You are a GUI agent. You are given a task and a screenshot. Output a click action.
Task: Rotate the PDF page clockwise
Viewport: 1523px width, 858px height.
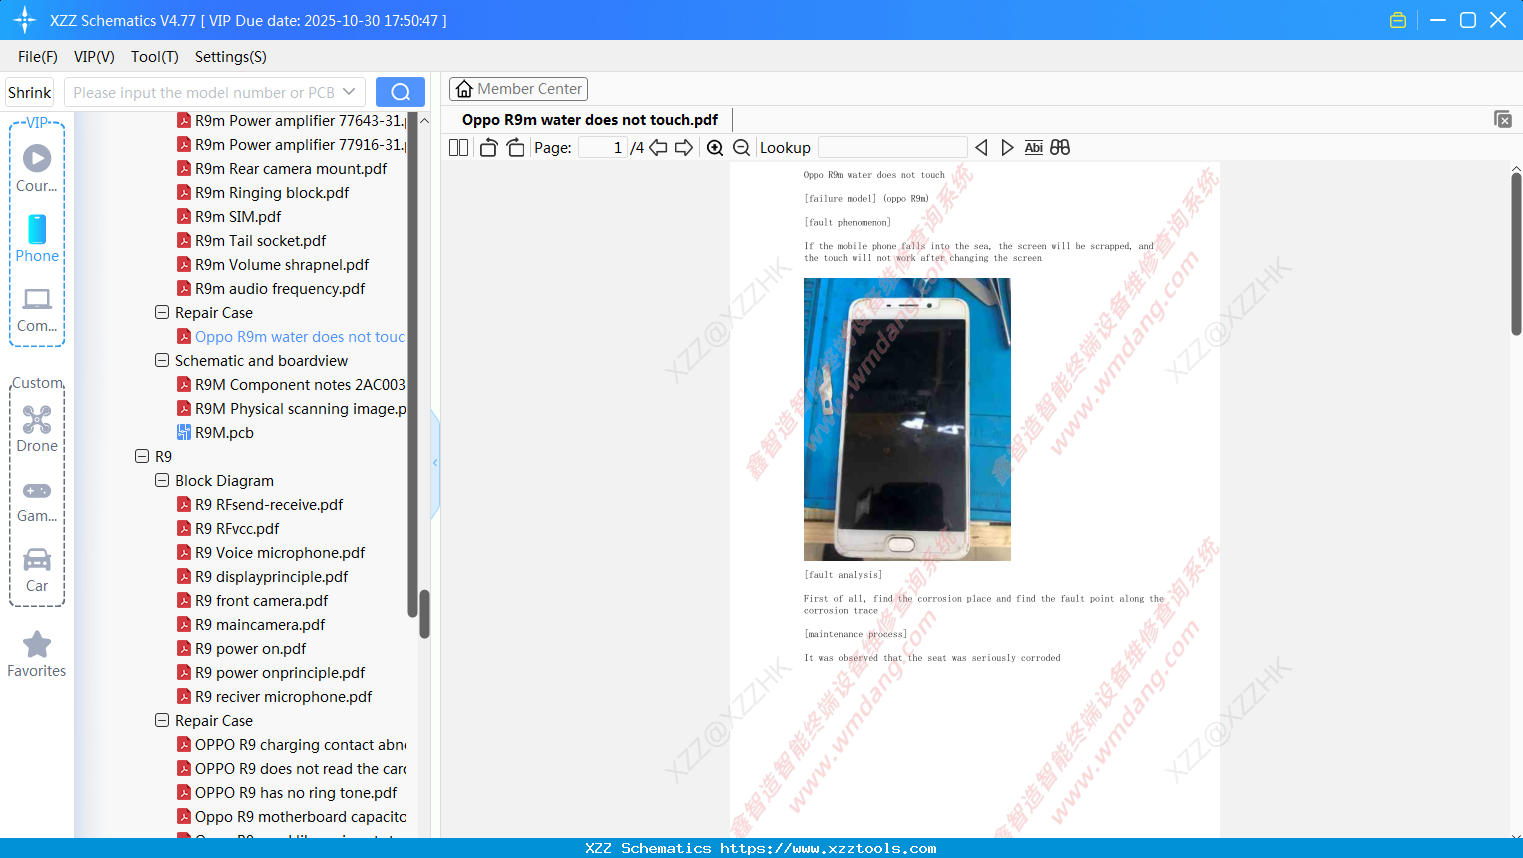click(x=515, y=148)
